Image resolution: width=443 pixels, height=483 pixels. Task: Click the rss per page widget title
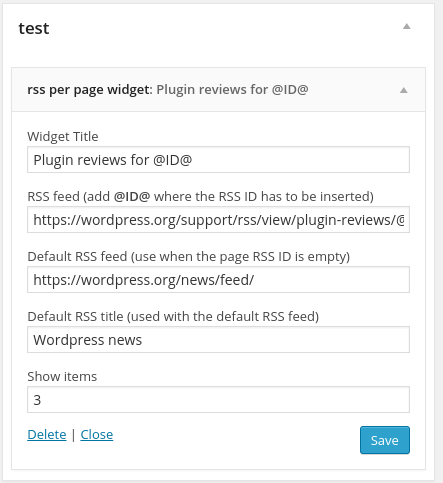click(88, 90)
